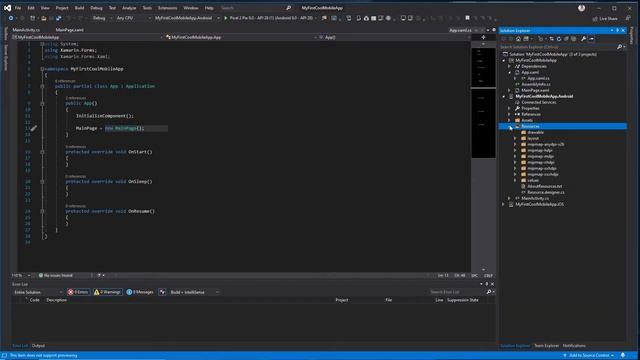Click the Preview Selected Items icon in Solution Explorer
This screenshot has height=360, width=640.
(x=591, y=39)
